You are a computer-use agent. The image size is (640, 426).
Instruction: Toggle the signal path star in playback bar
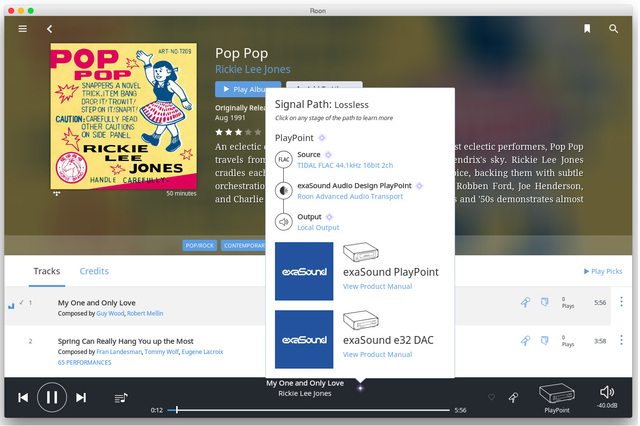point(360,388)
